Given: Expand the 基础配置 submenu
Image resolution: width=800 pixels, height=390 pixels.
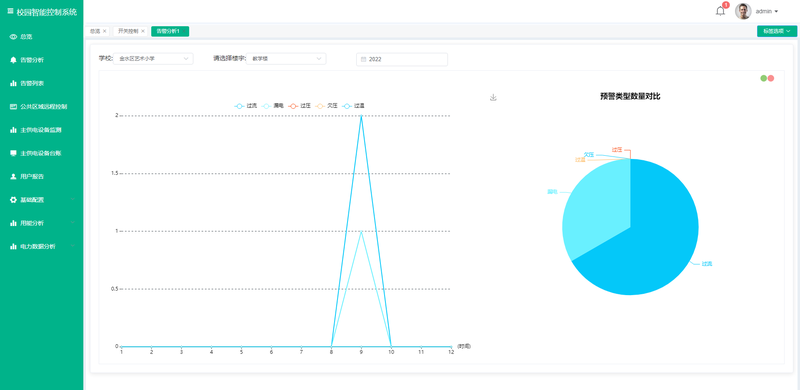Looking at the screenshot, I should click(41, 200).
